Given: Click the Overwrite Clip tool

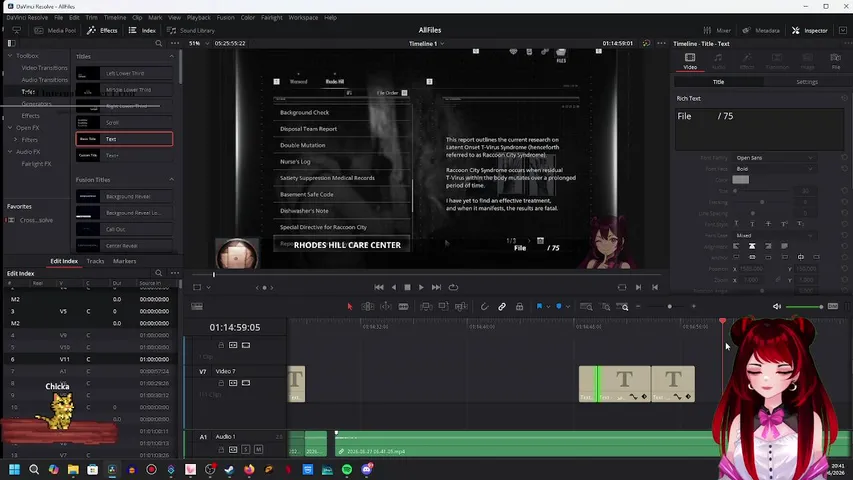Looking at the screenshot, I should pos(443,306).
